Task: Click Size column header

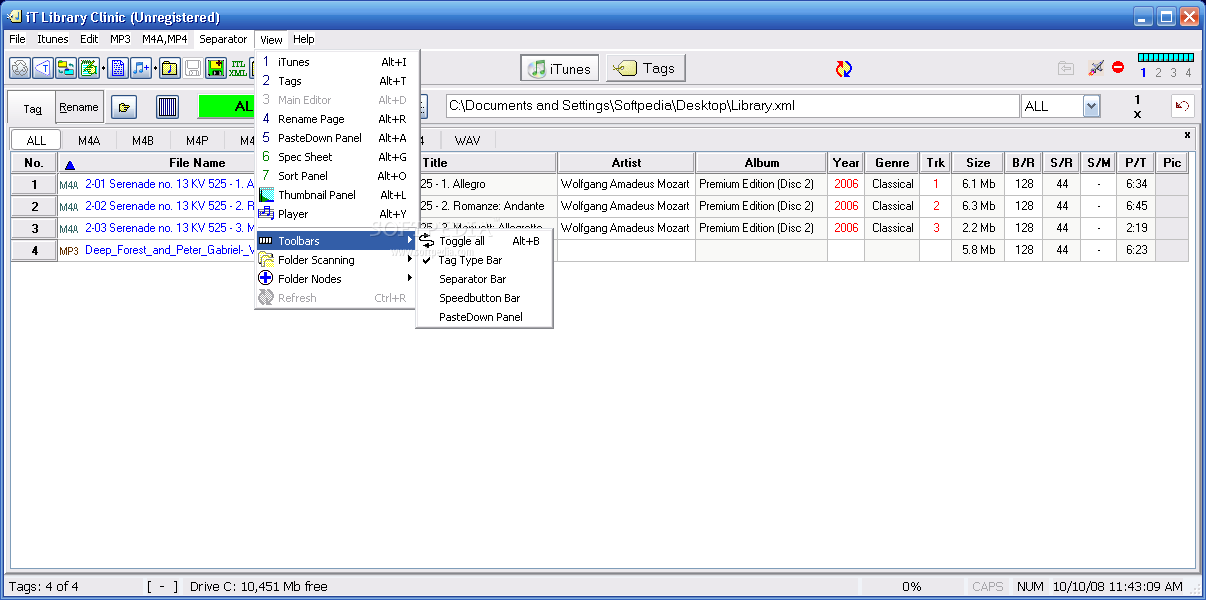Action: click(978, 163)
